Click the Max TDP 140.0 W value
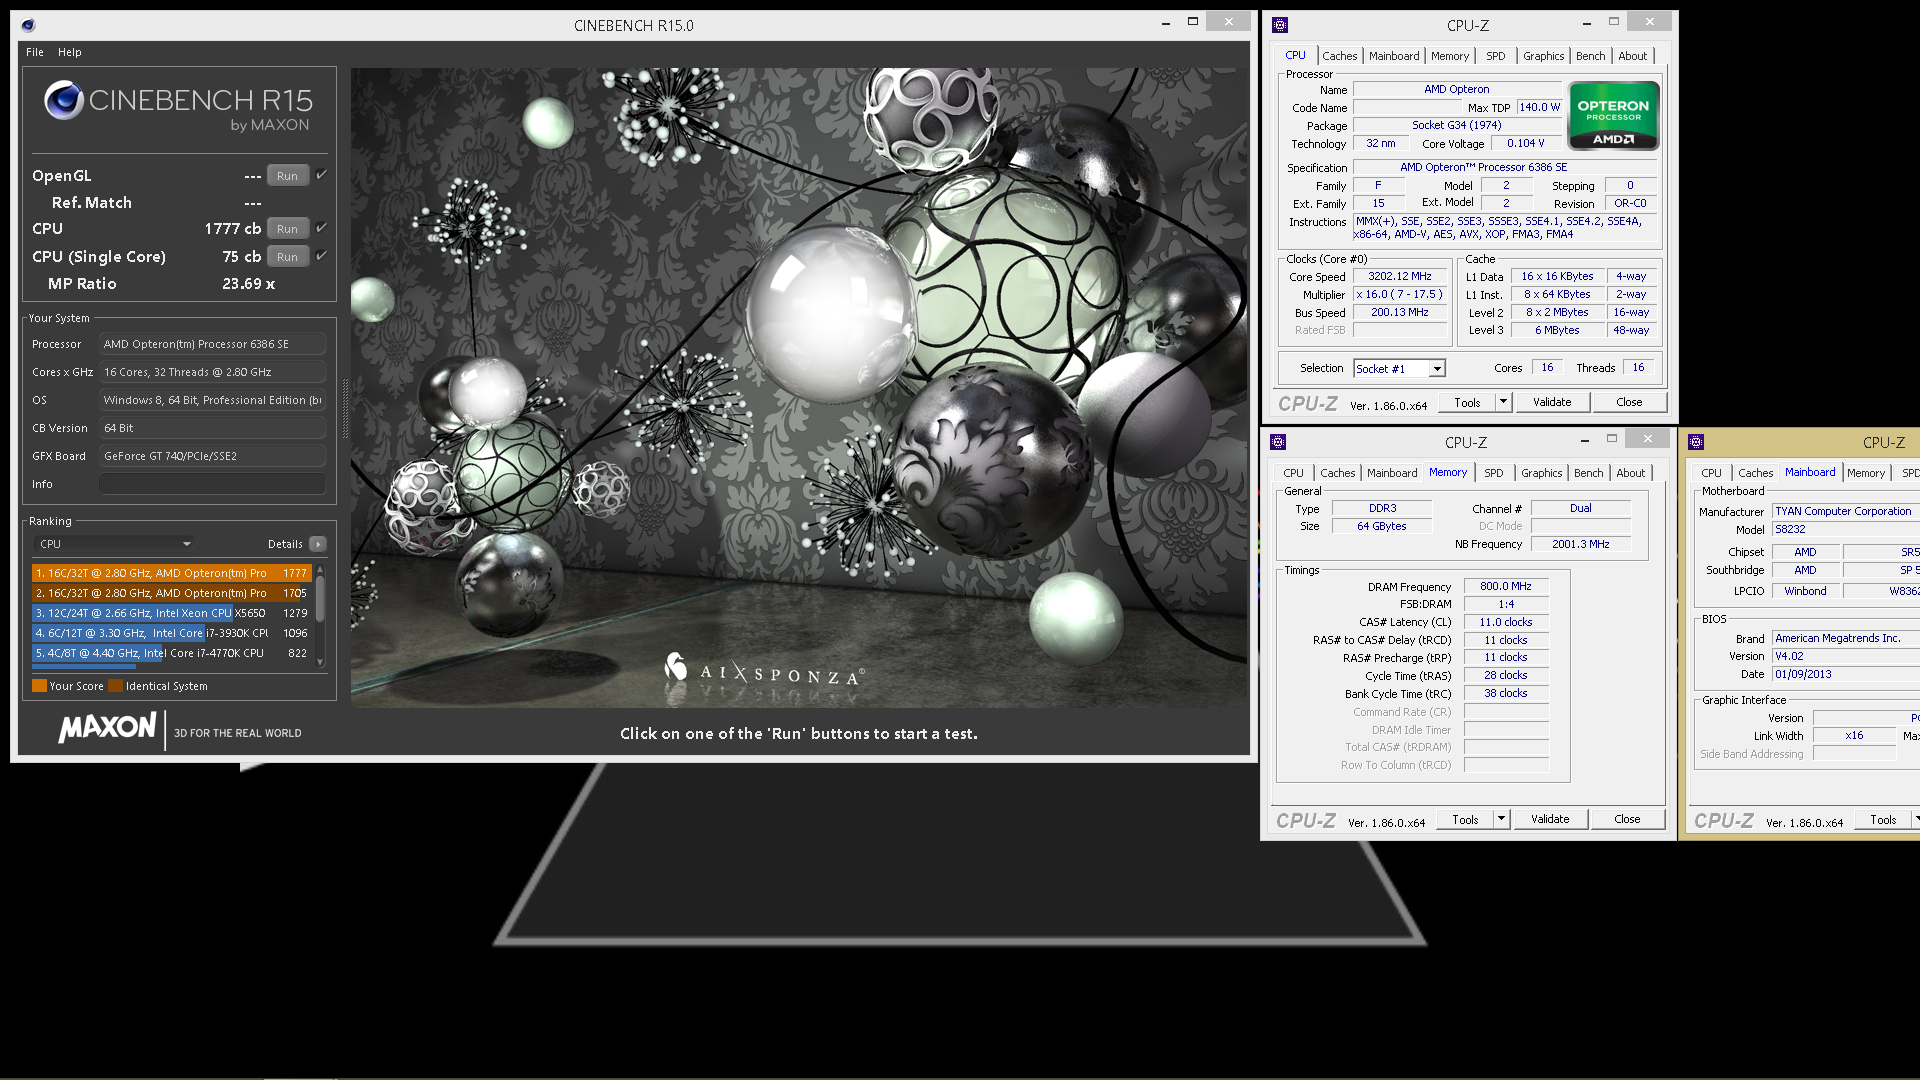The width and height of the screenshot is (1920, 1080). [x=1539, y=107]
